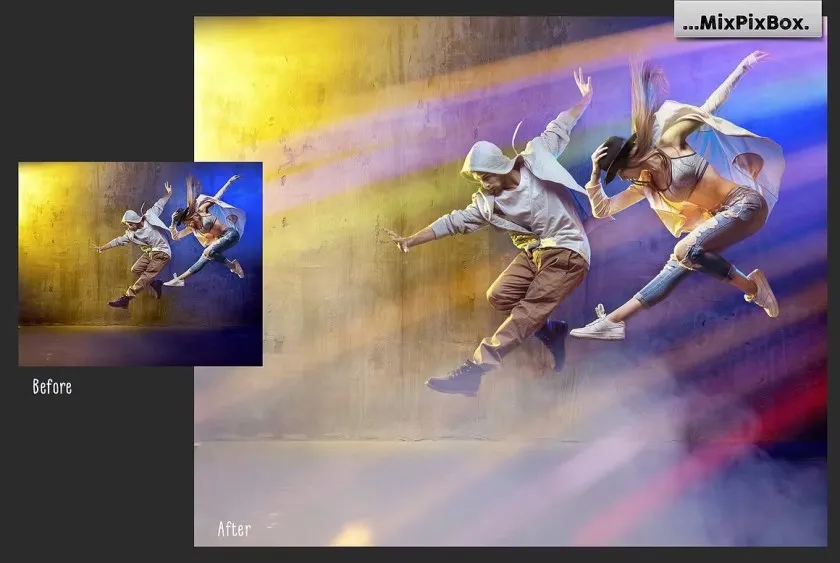Image resolution: width=840 pixels, height=563 pixels.
Task: Click the female dancer's front white sneaker
Action: click(598, 324)
